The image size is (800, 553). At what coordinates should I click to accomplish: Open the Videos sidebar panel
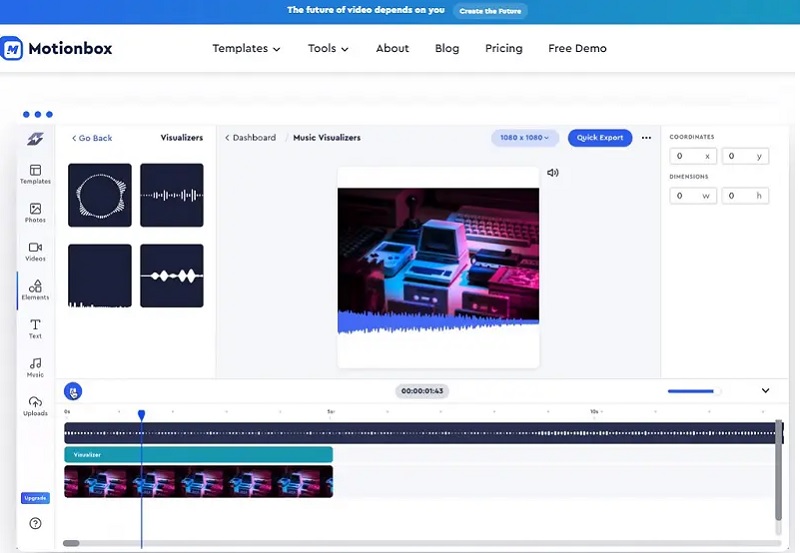pyautogui.click(x=35, y=251)
